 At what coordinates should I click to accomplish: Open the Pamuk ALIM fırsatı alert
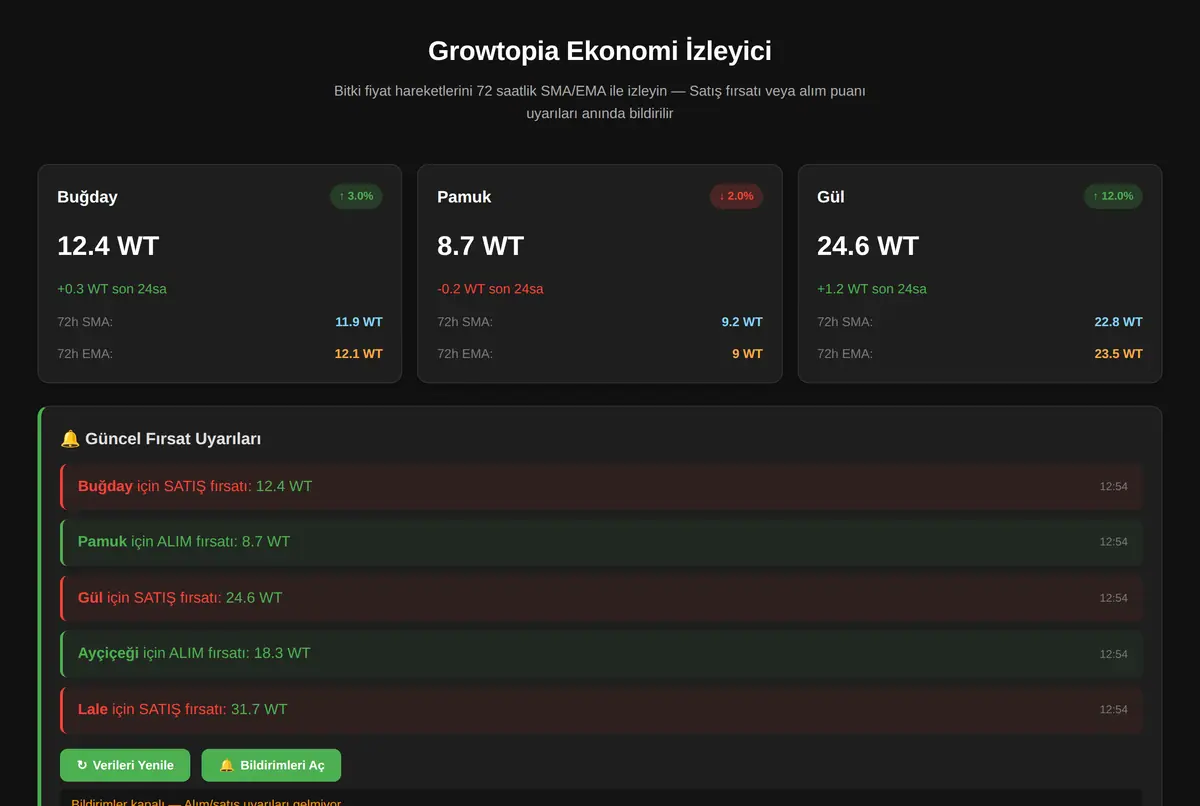(601, 541)
